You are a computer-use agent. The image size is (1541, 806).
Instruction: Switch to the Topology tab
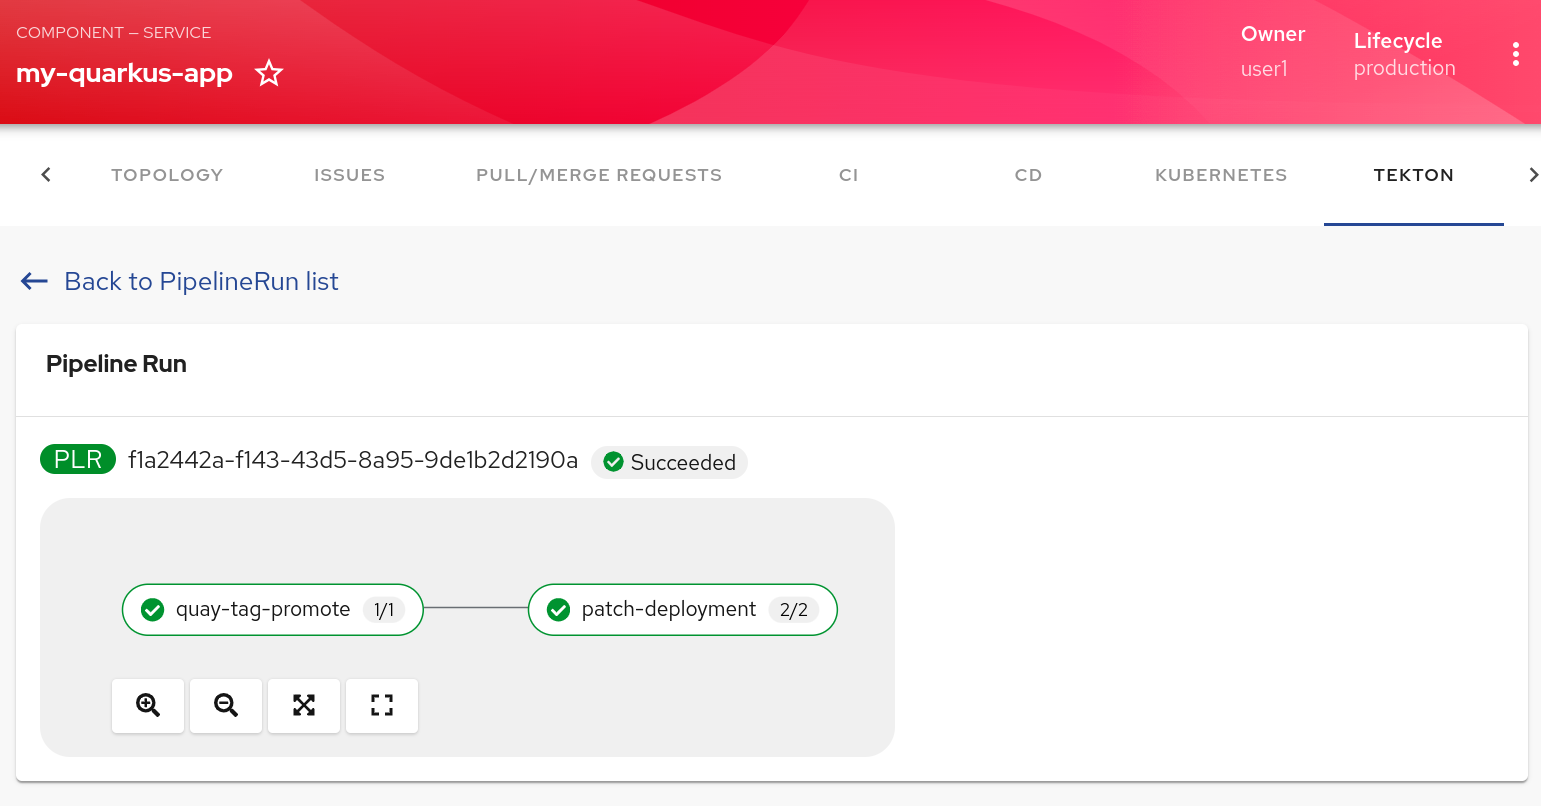point(167,175)
